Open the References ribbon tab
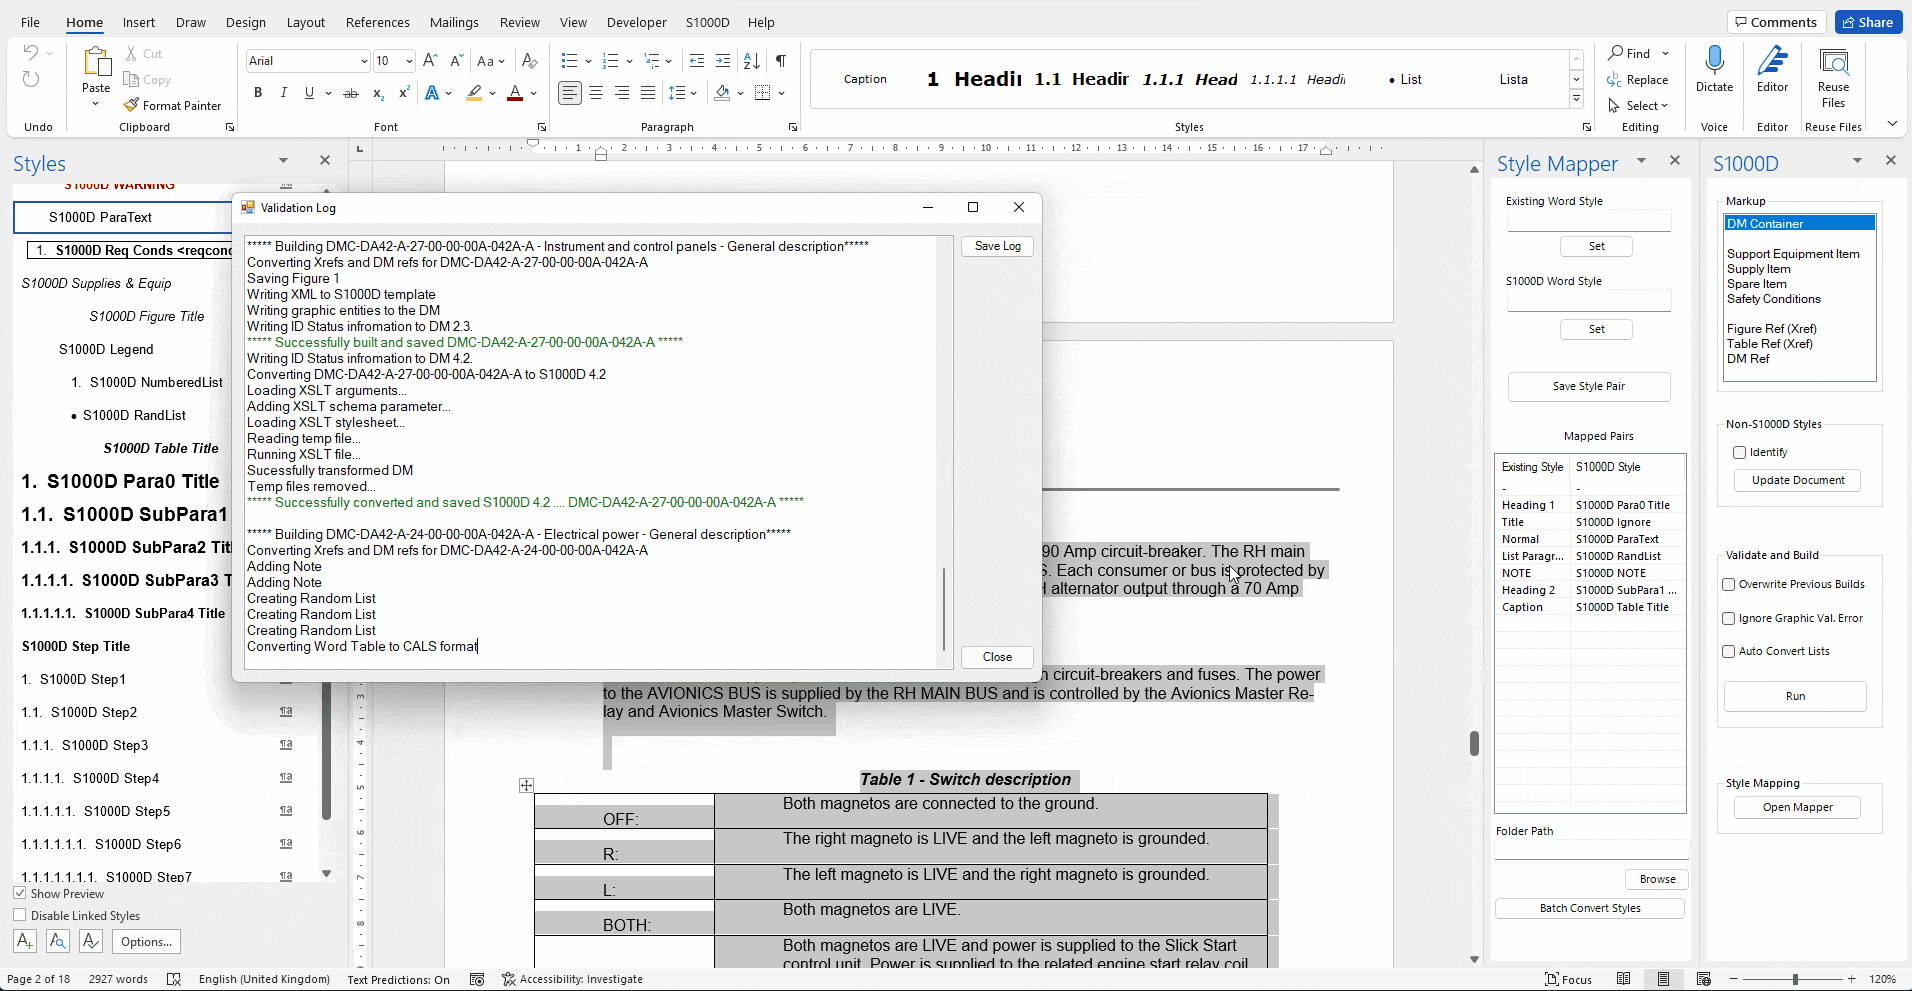 (x=378, y=22)
